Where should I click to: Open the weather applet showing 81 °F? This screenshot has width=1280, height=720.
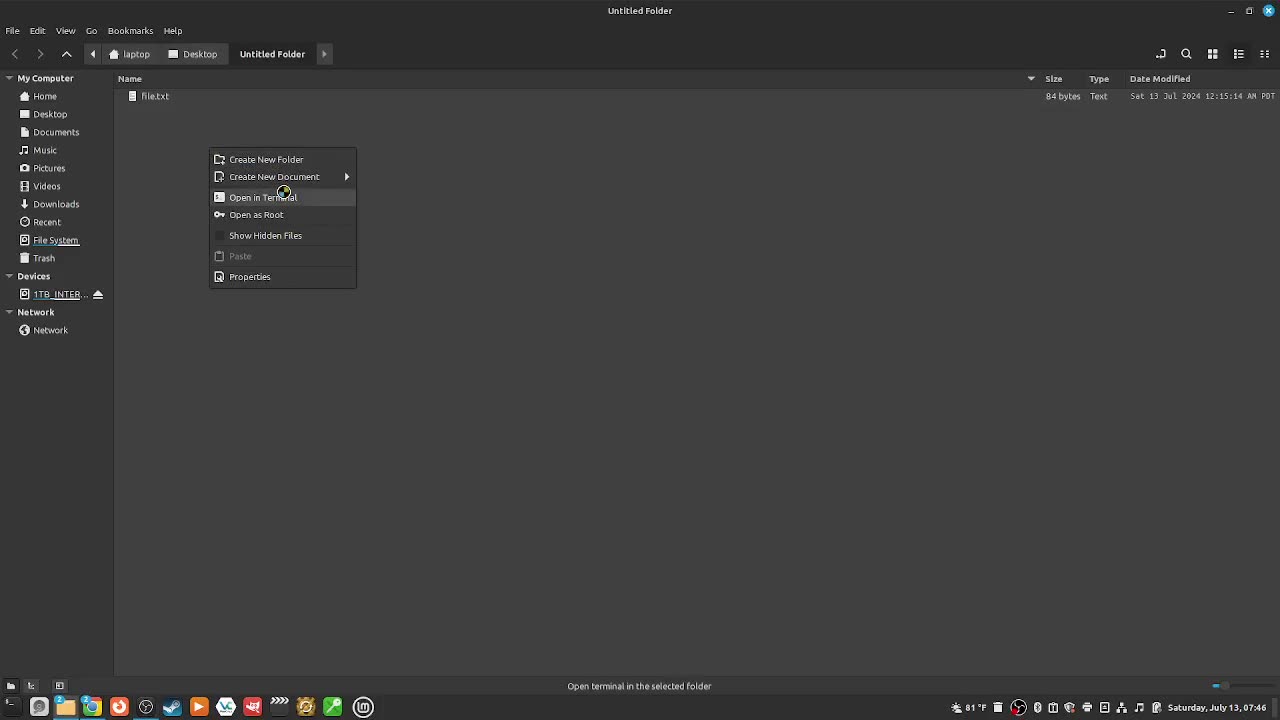tap(968, 708)
